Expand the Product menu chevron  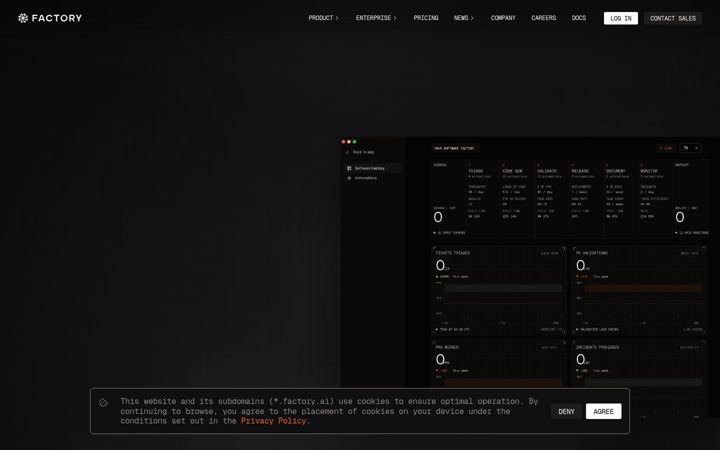(x=337, y=18)
